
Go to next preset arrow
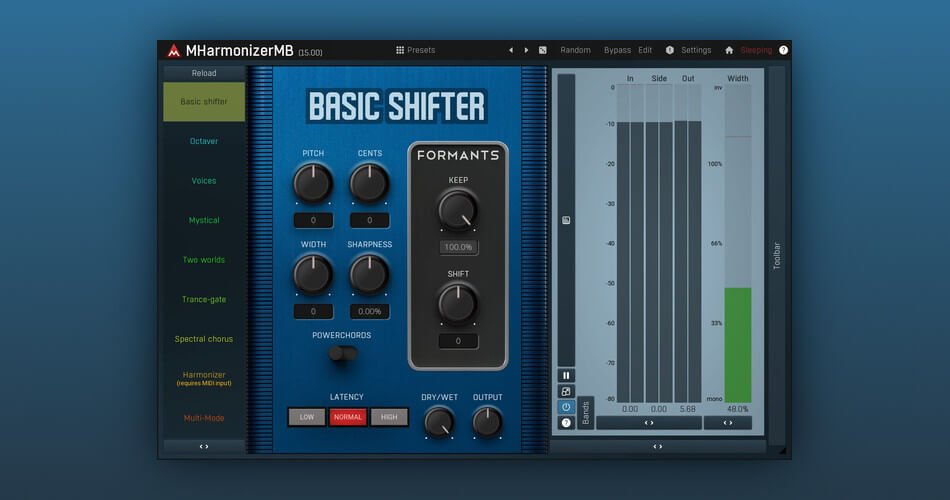(x=526, y=50)
